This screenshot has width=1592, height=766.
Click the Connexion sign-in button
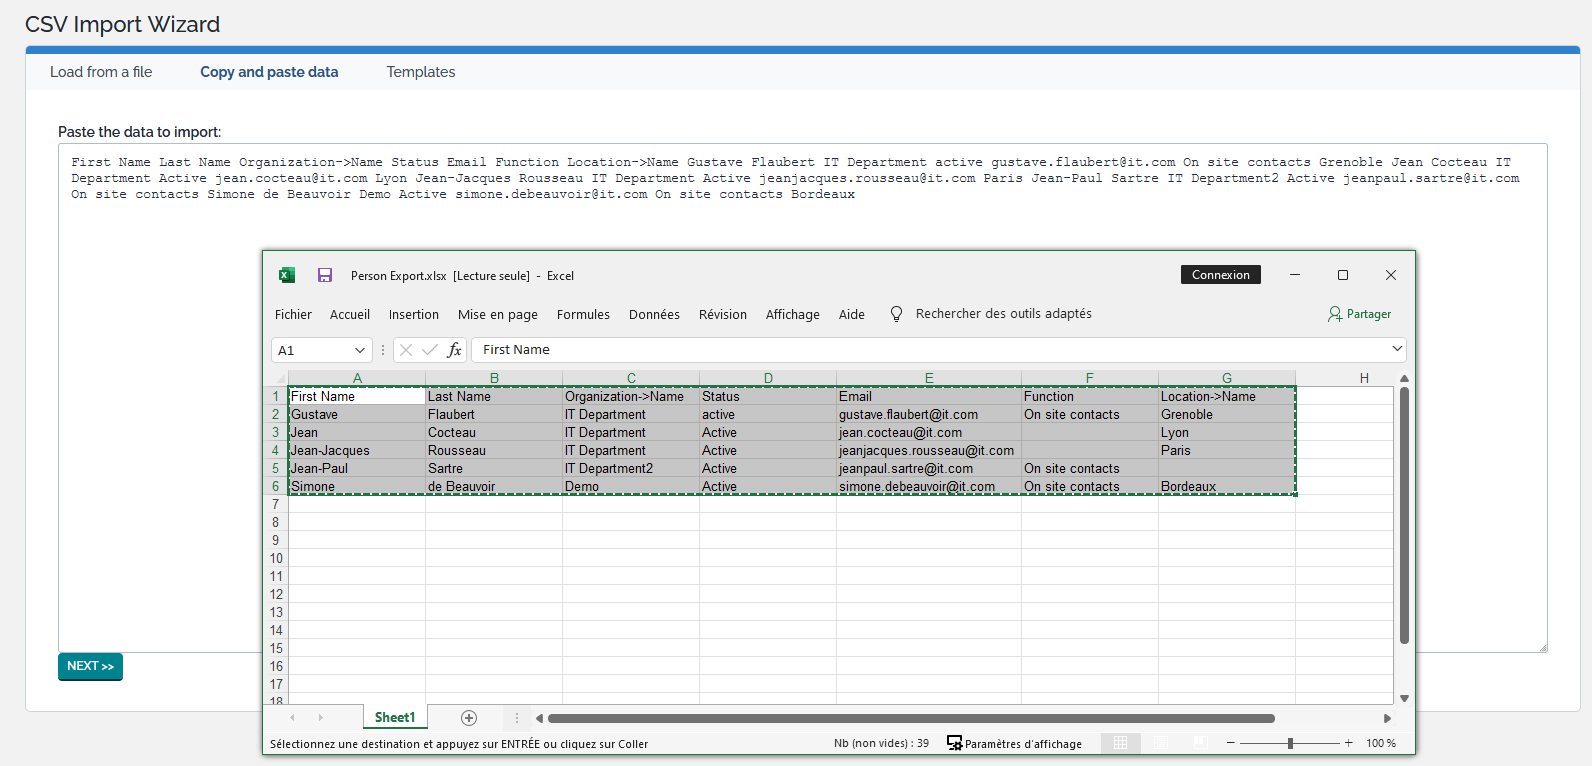point(1220,275)
